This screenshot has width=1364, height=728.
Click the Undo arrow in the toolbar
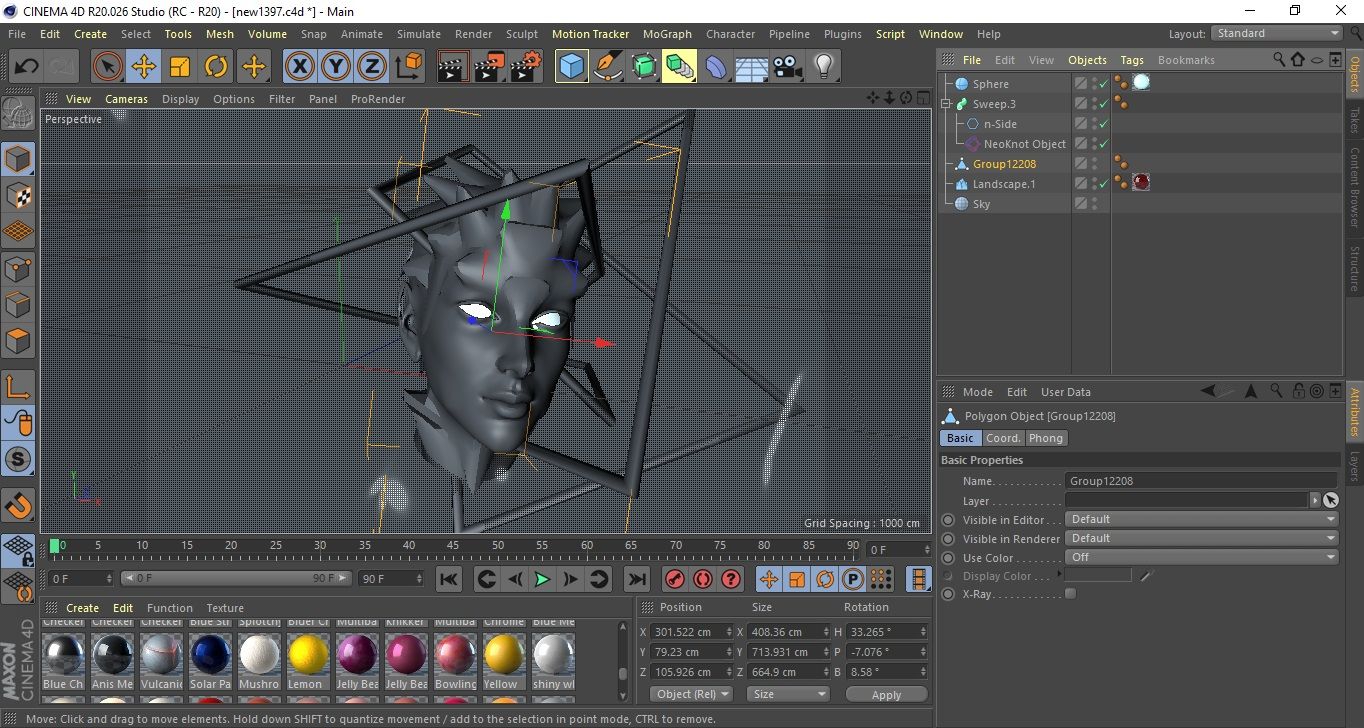pos(27,67)
